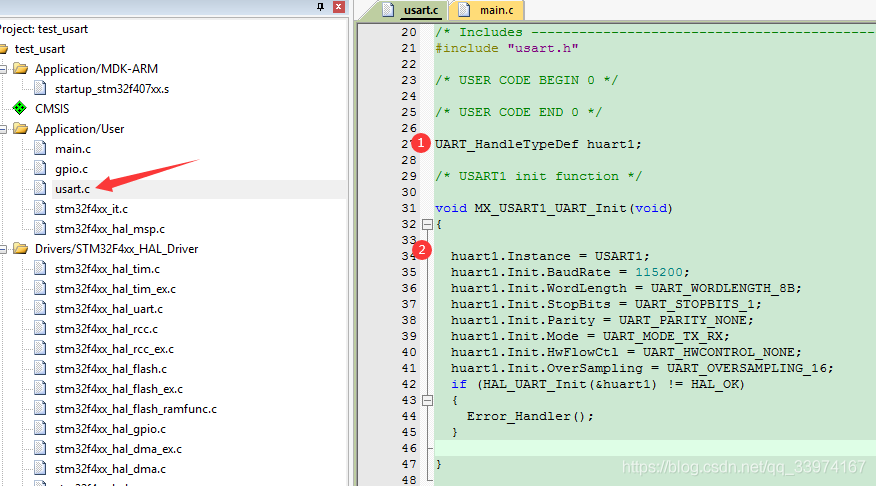Select stm32f4xx_hal_uart.c in the project tree
Image resolution: width=876 pixels, height=486 pixels.
coord(108,308)
